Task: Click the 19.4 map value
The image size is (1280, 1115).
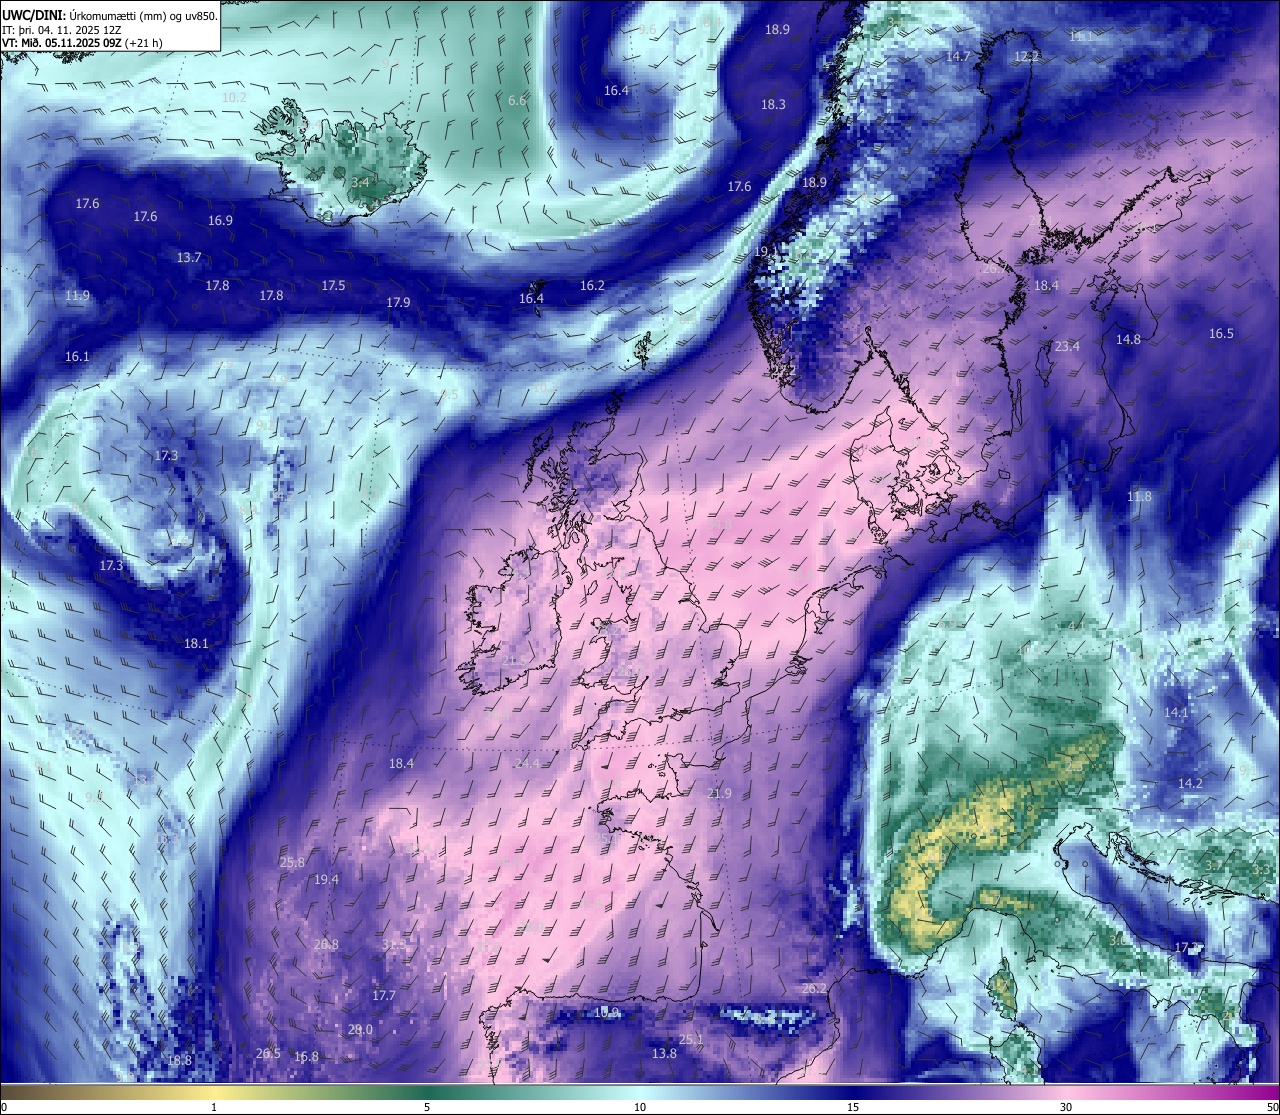Action: (x=326, y=879)
